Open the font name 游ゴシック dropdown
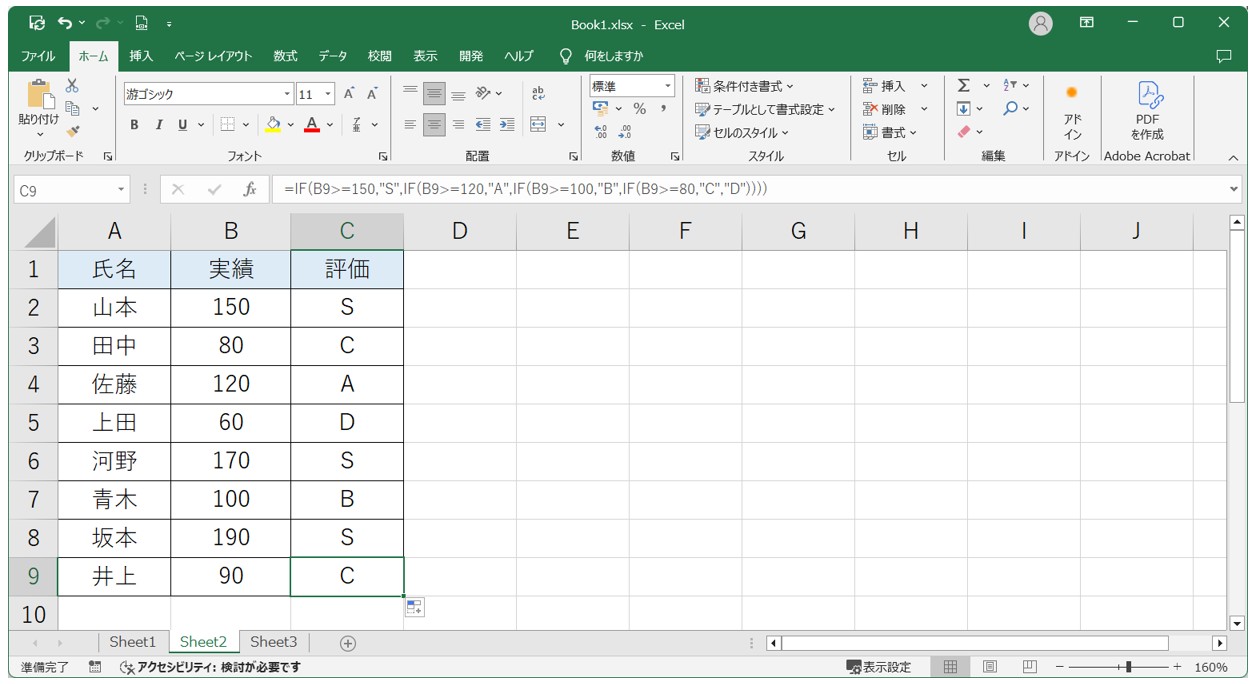This screenshot has height=684, width=1255. pyautogui.click(x=288, y=94)
